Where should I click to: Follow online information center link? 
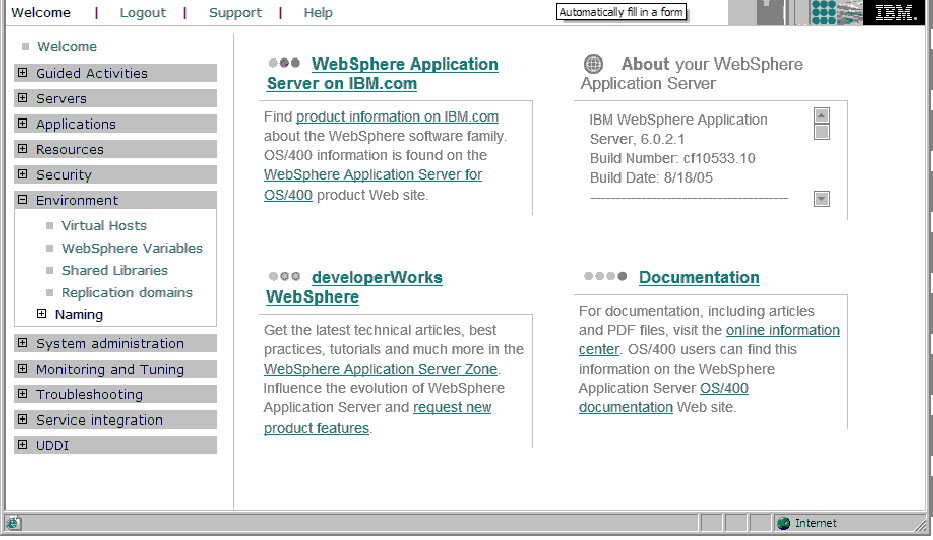click(x=709, y=340)
